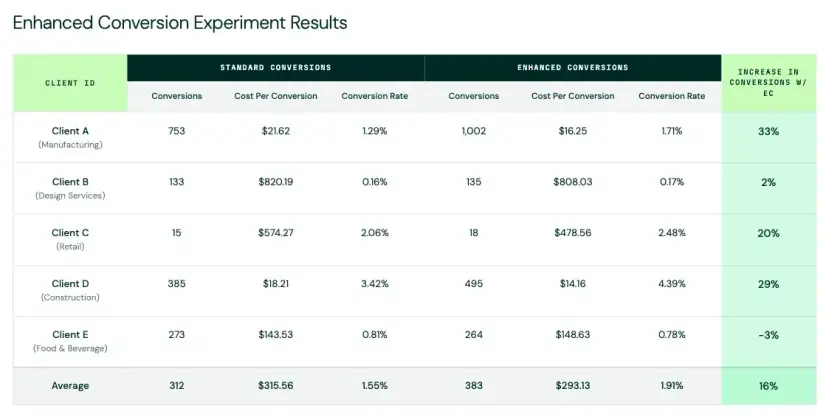Click the 1,002 enhanced conversions value
Viewport: 826px width, 417px height.
click(474, 131)
